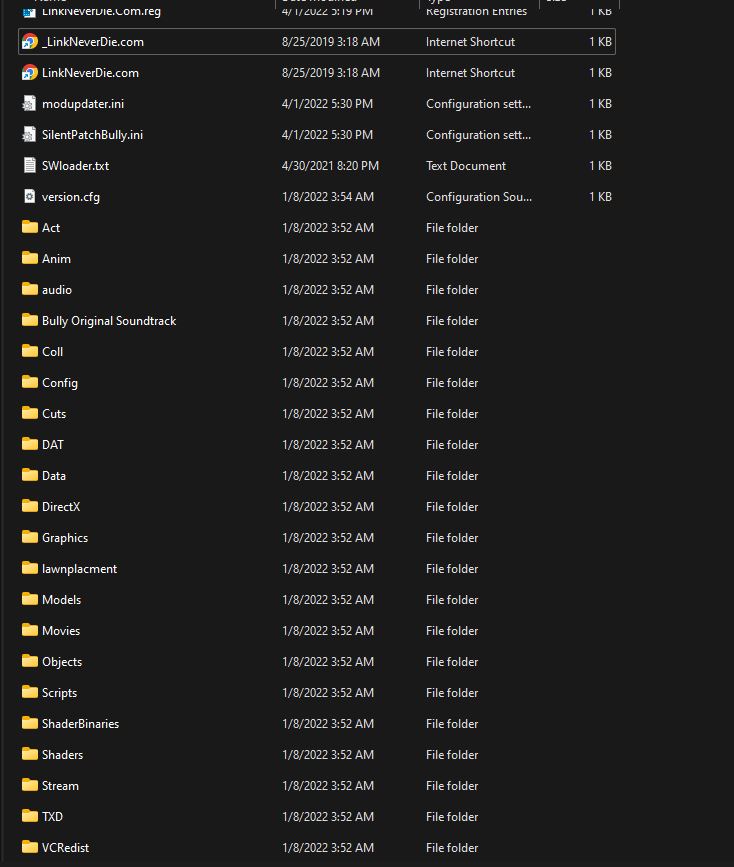Click the LinkNeverDie.com shortcut icon
Screen dimensions: 734x867
[x=30, y=73]
